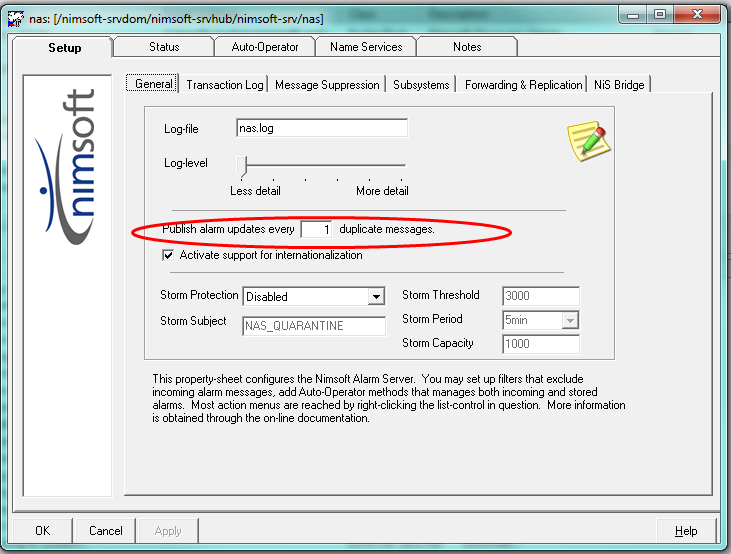Maximize the nas window
The width and height of the screenshot is (731, 554).
point(659,14)
